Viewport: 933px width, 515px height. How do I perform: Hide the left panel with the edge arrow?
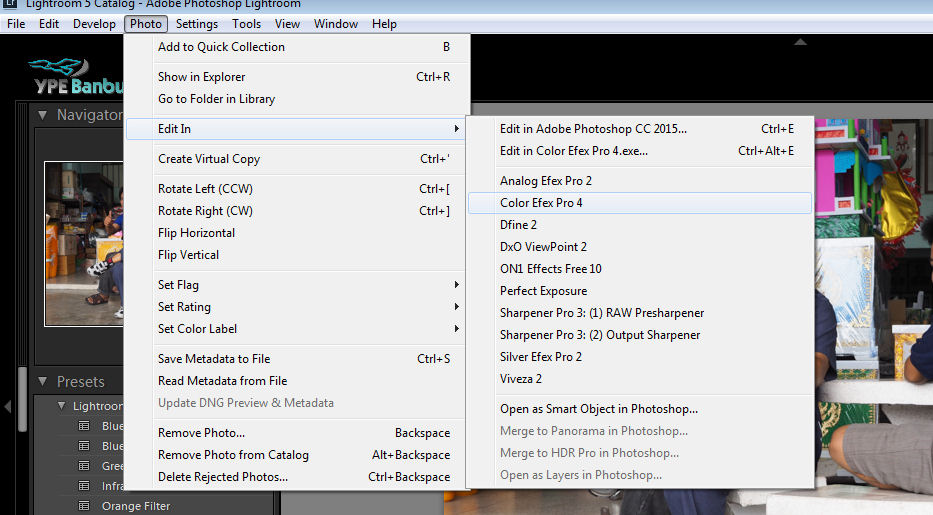(8, 407)
